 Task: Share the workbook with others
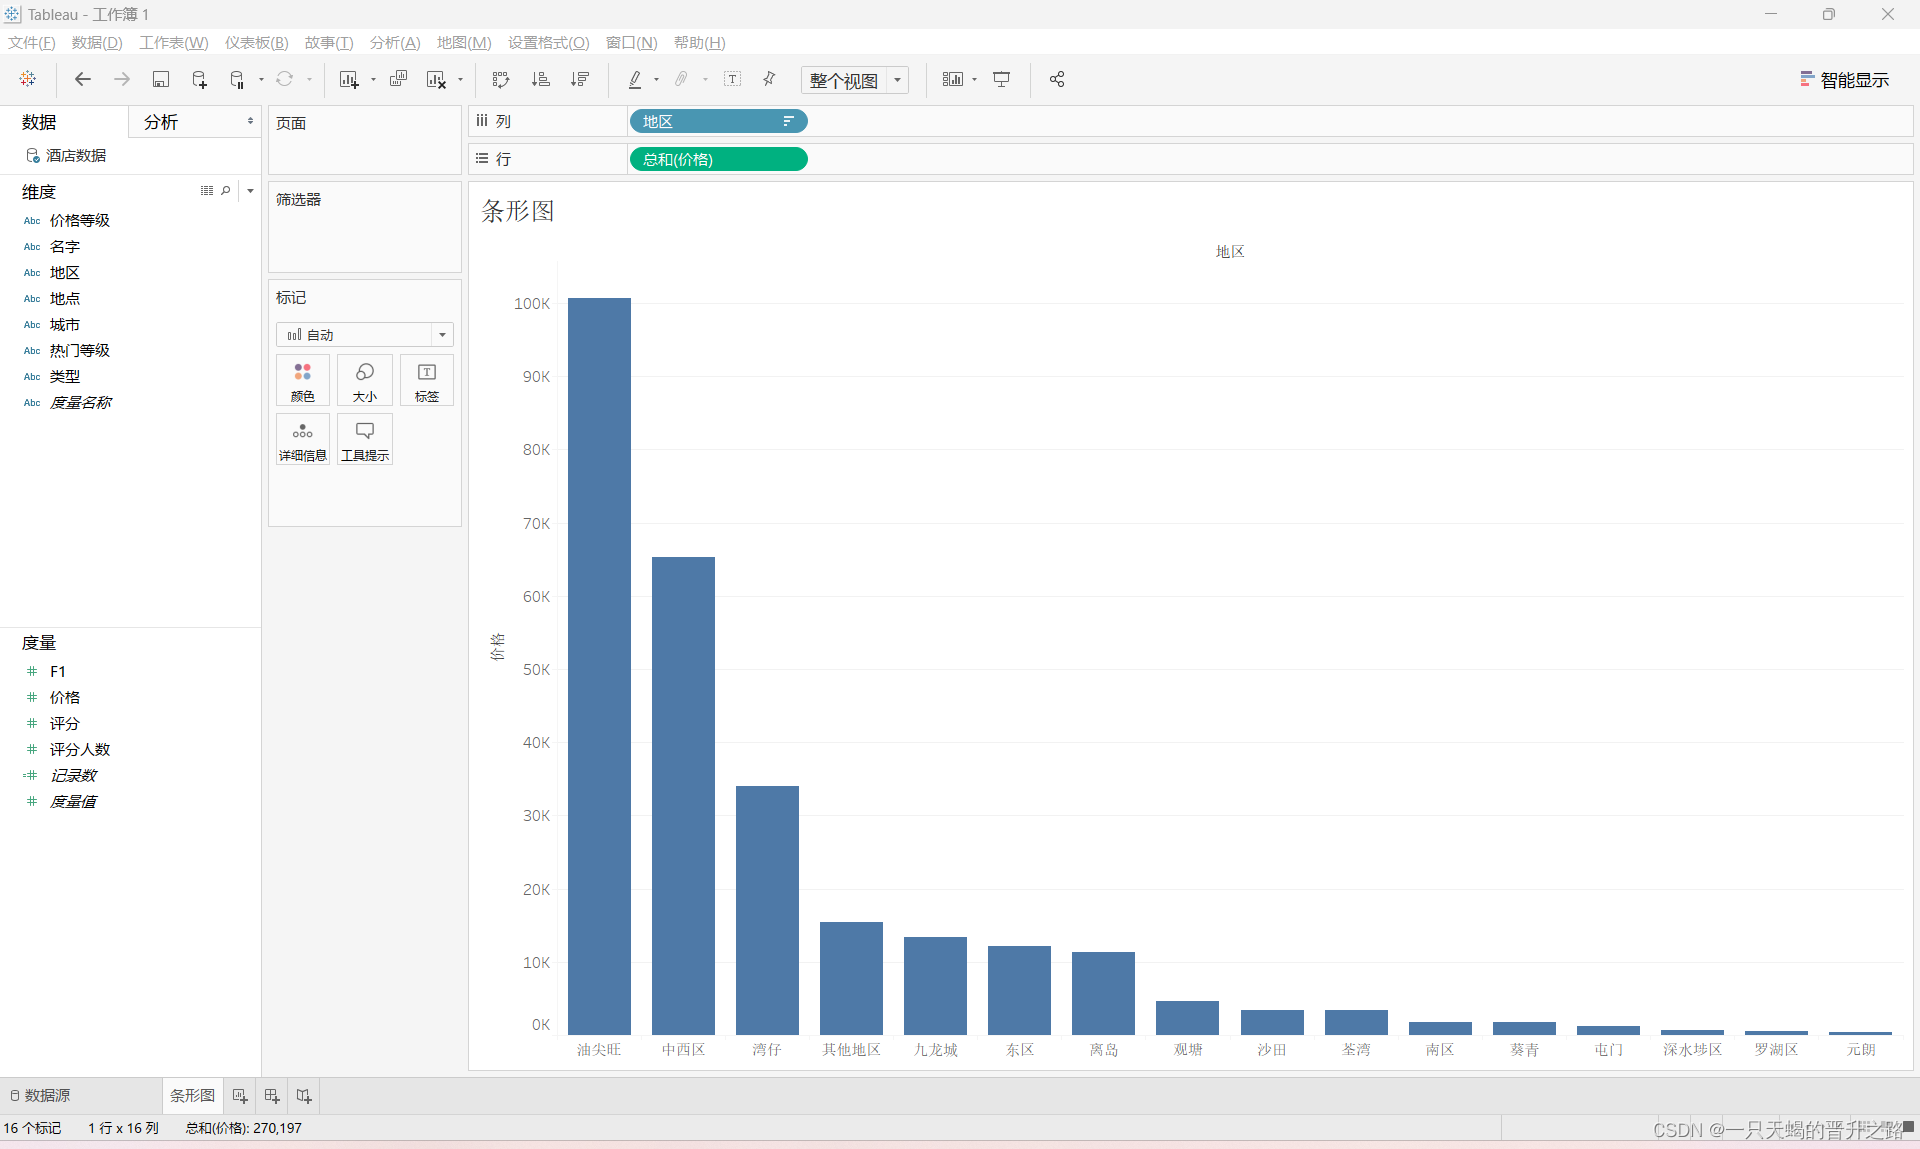tap(1057, 79)
